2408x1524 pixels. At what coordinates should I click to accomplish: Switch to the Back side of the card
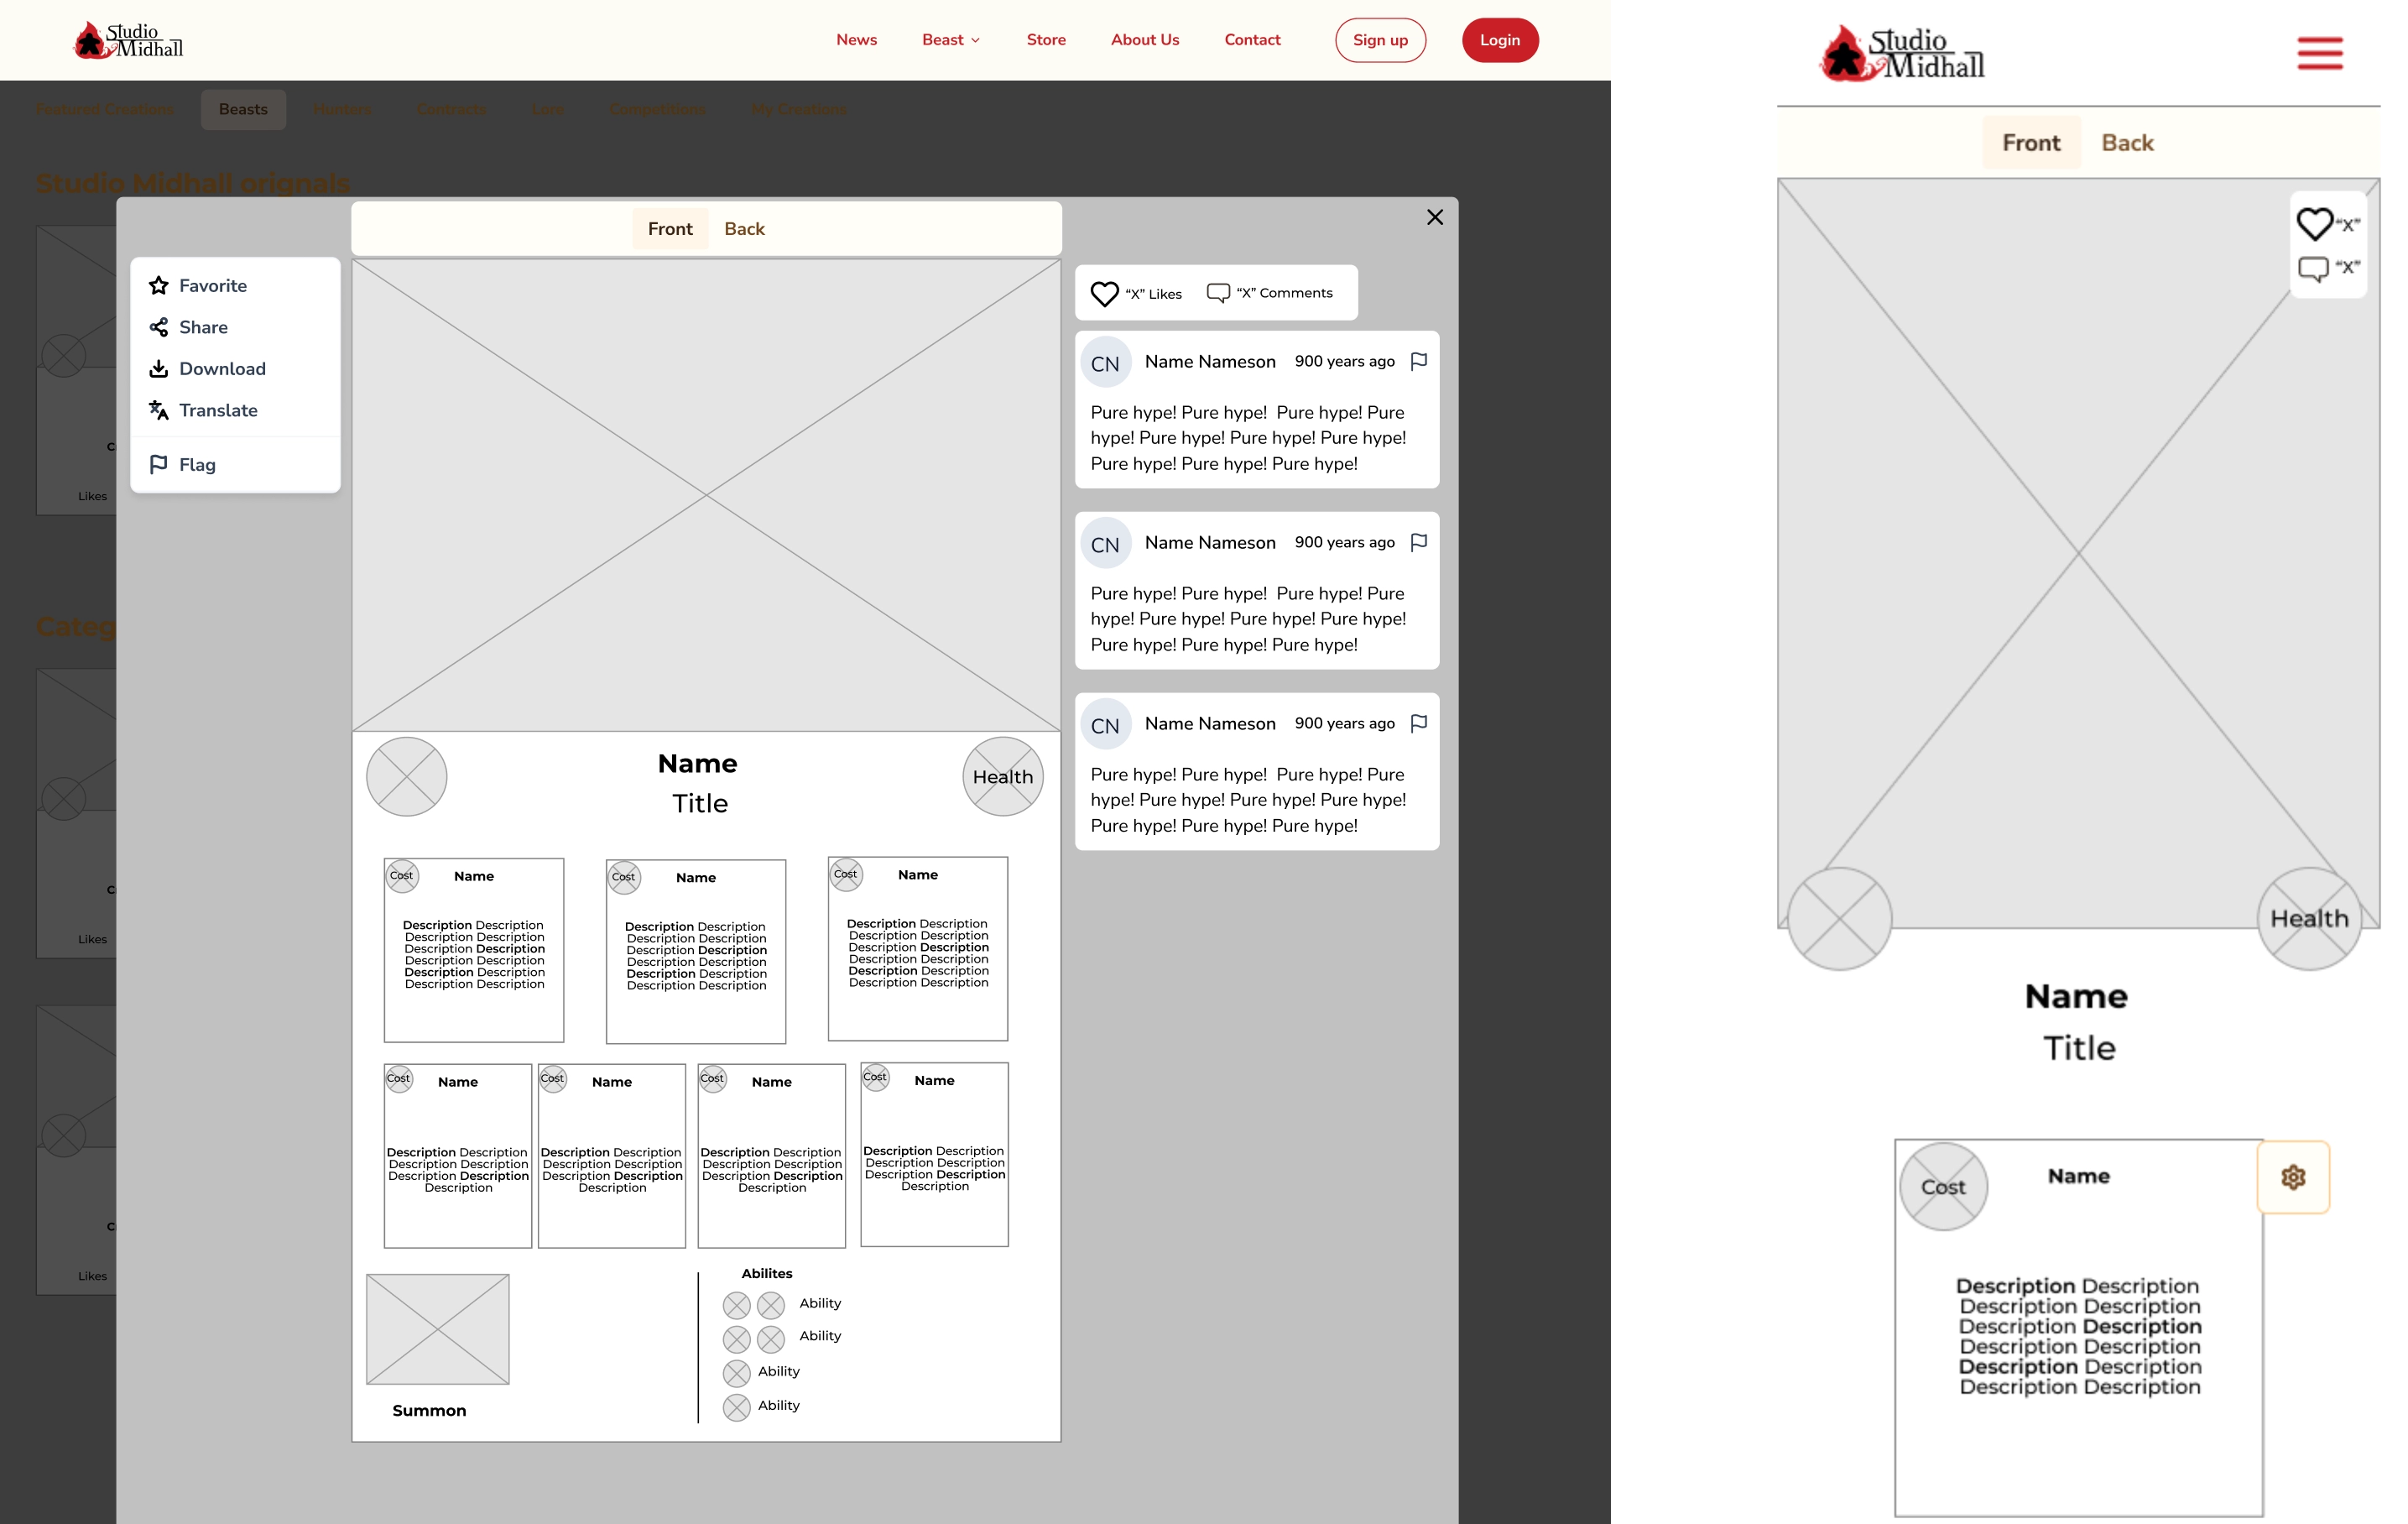point(744,228)
